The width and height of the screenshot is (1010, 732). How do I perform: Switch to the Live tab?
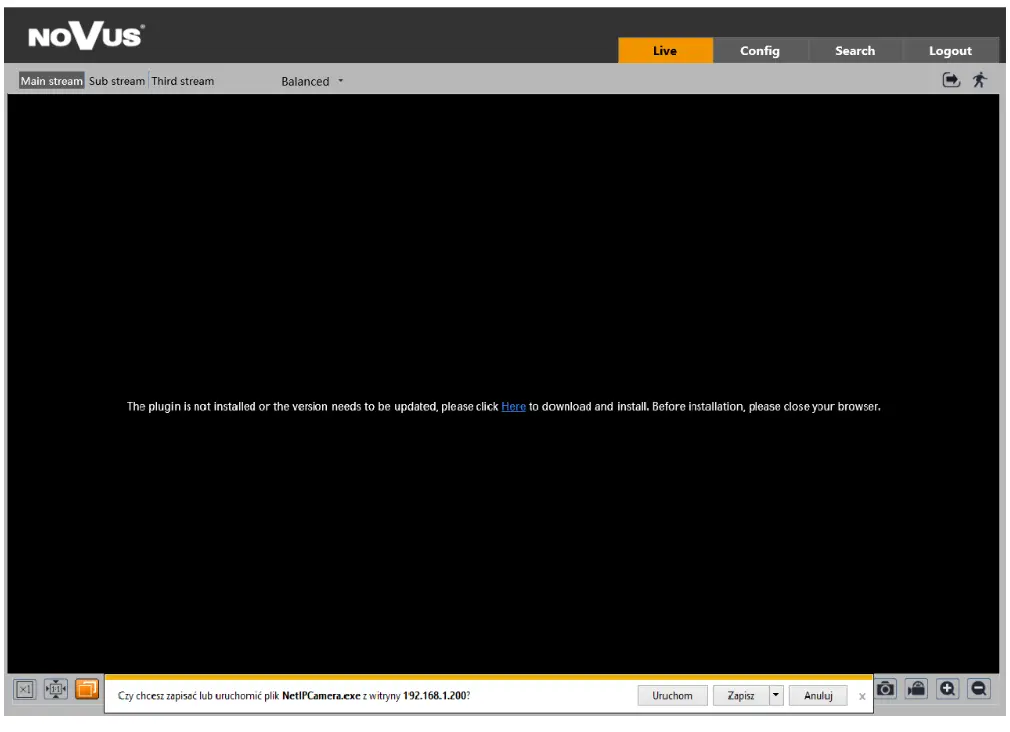tap(665, 50)
